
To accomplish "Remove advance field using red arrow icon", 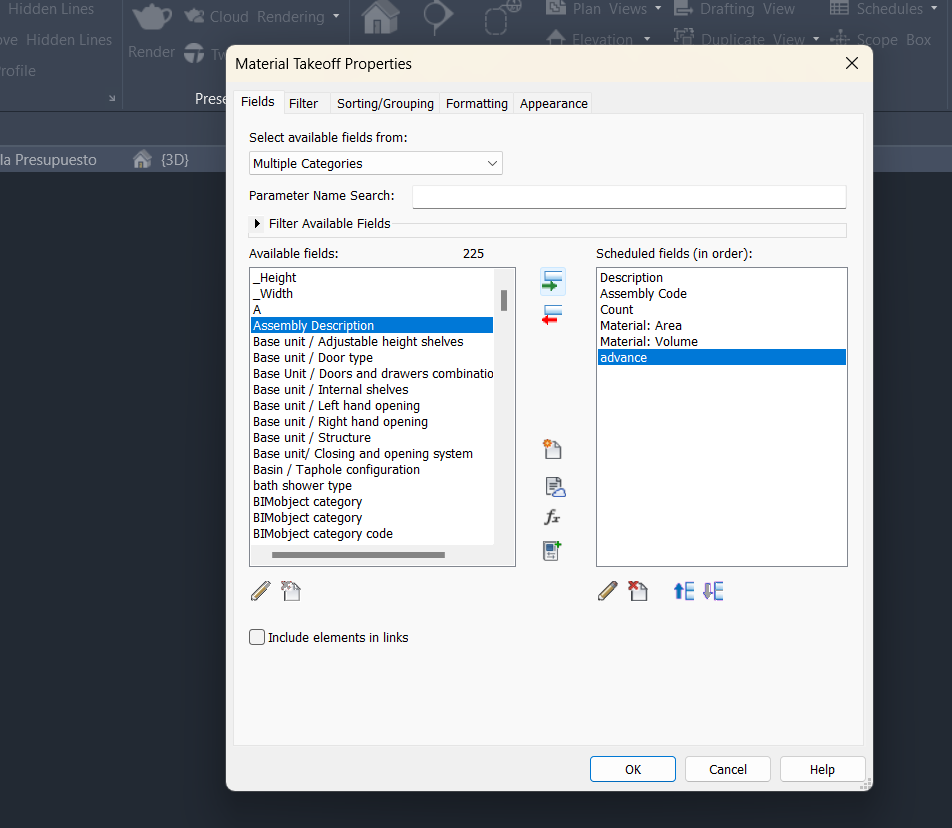I will pyautogui.click(x=551, y=313).
